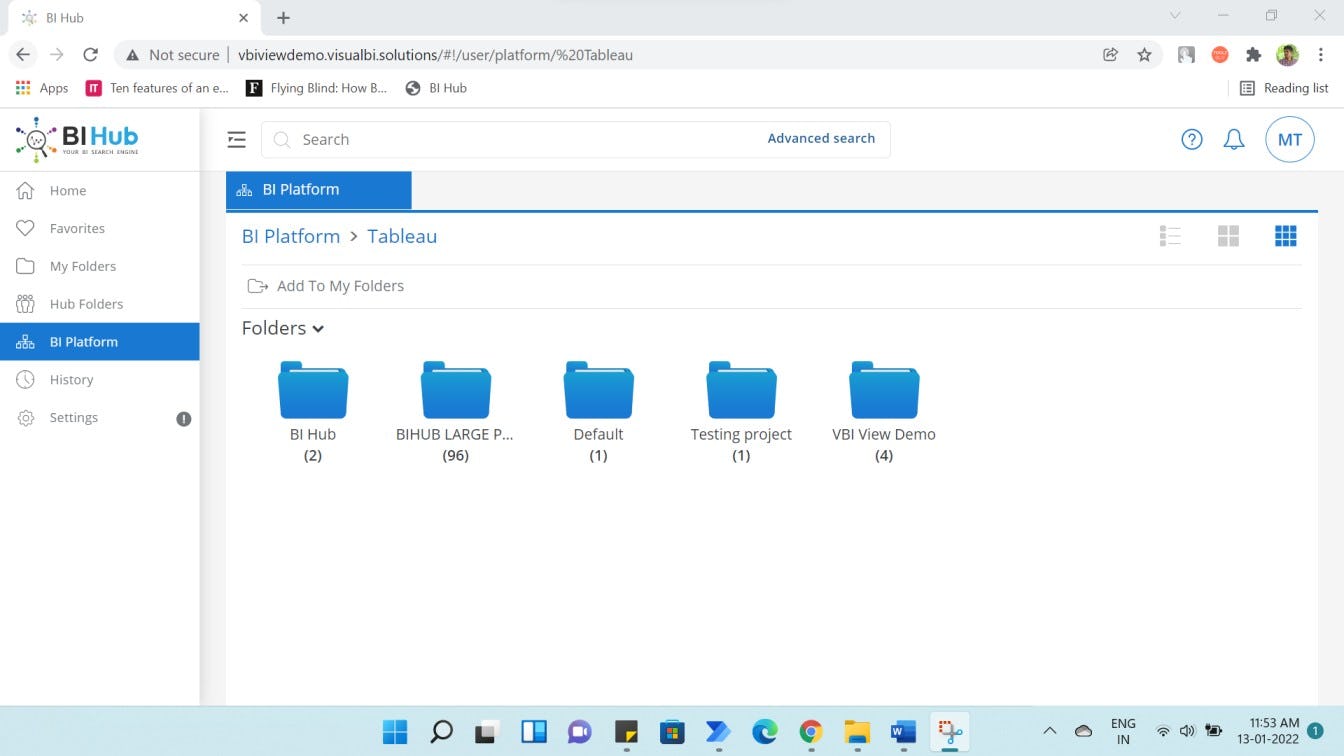Toggle Favorites in the left sidebar
Screen dimensions: 1344x756
[x=78, y=228]
